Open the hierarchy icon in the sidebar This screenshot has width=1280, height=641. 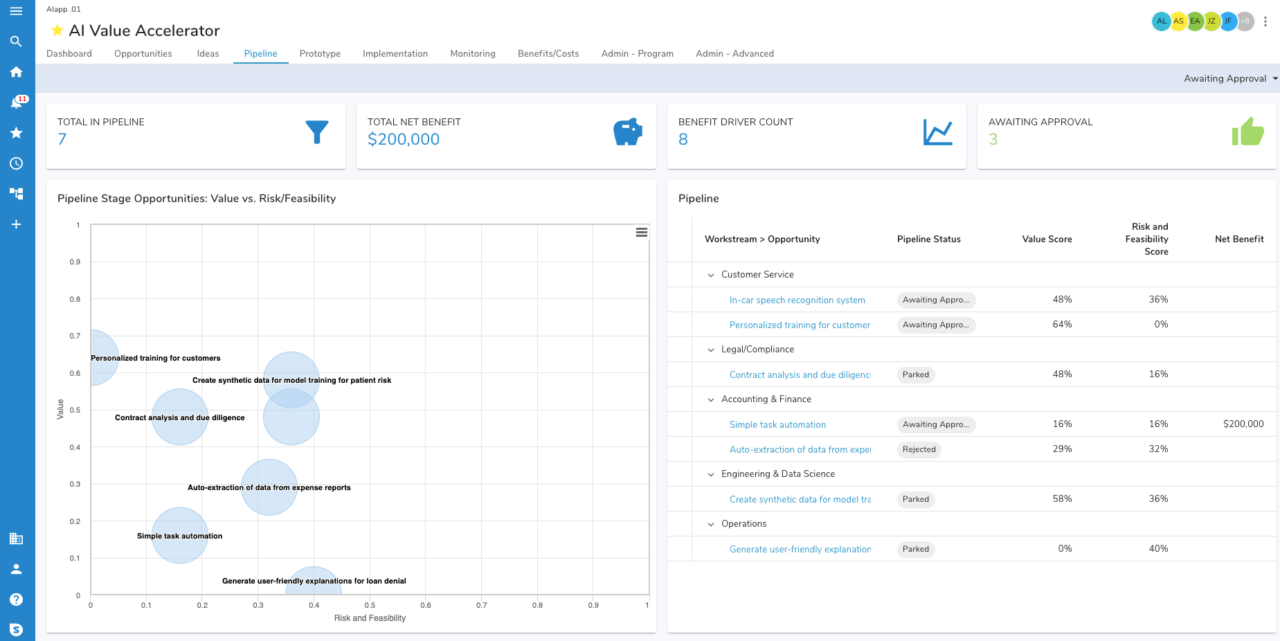coord(15,192)
